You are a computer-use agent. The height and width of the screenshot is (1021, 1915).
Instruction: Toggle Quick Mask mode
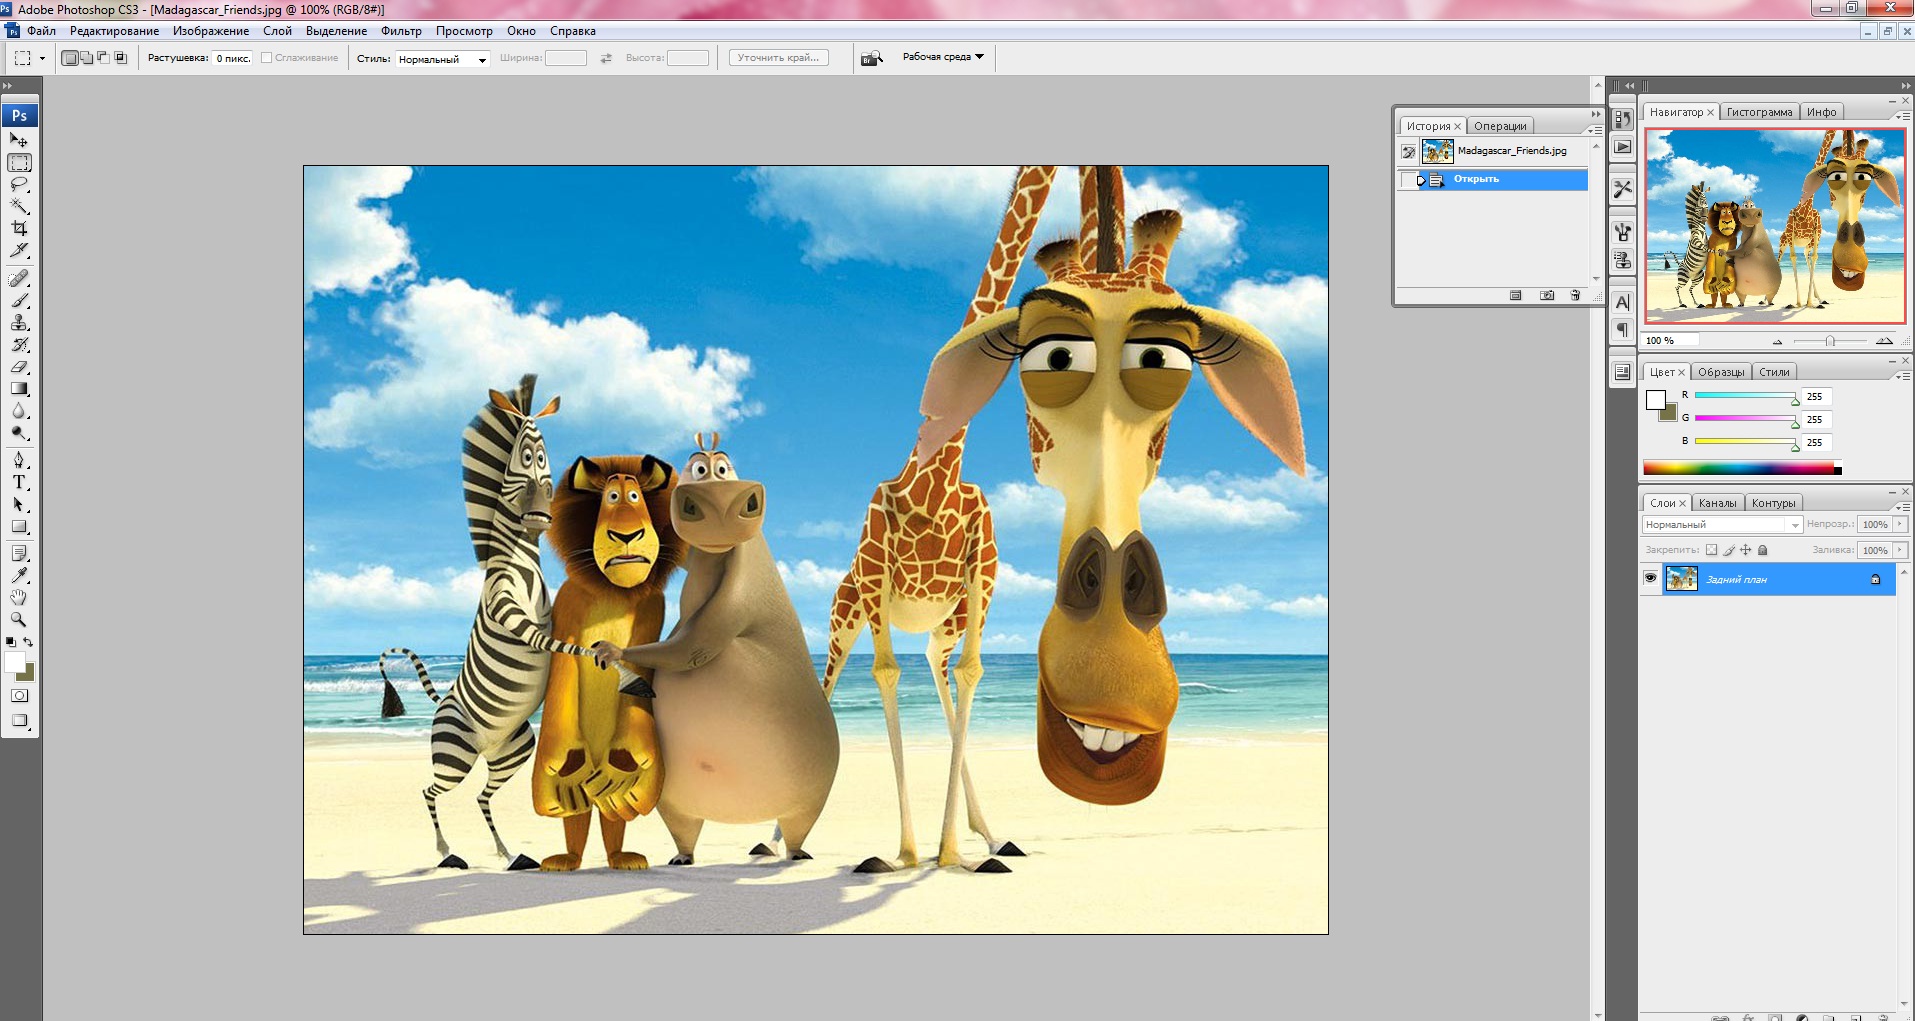(19, 695)
